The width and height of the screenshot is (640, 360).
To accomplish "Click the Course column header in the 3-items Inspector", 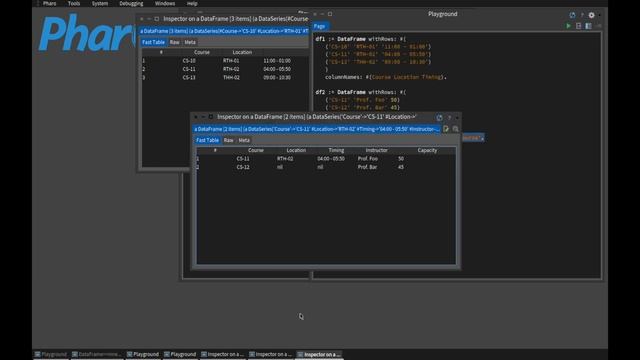I will [202, 52].
